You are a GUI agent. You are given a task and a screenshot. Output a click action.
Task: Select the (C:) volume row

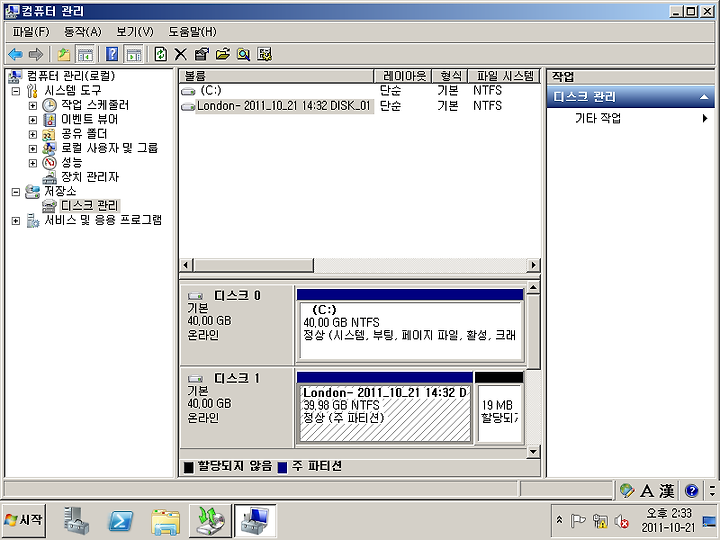pos(360,90)
